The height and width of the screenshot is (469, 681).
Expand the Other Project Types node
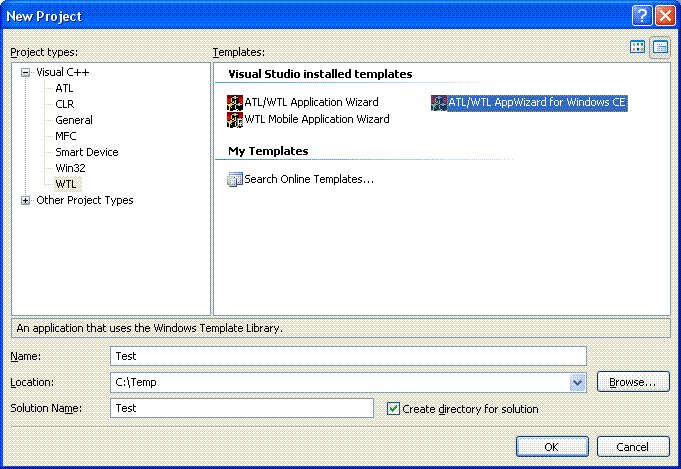point(26,200)
